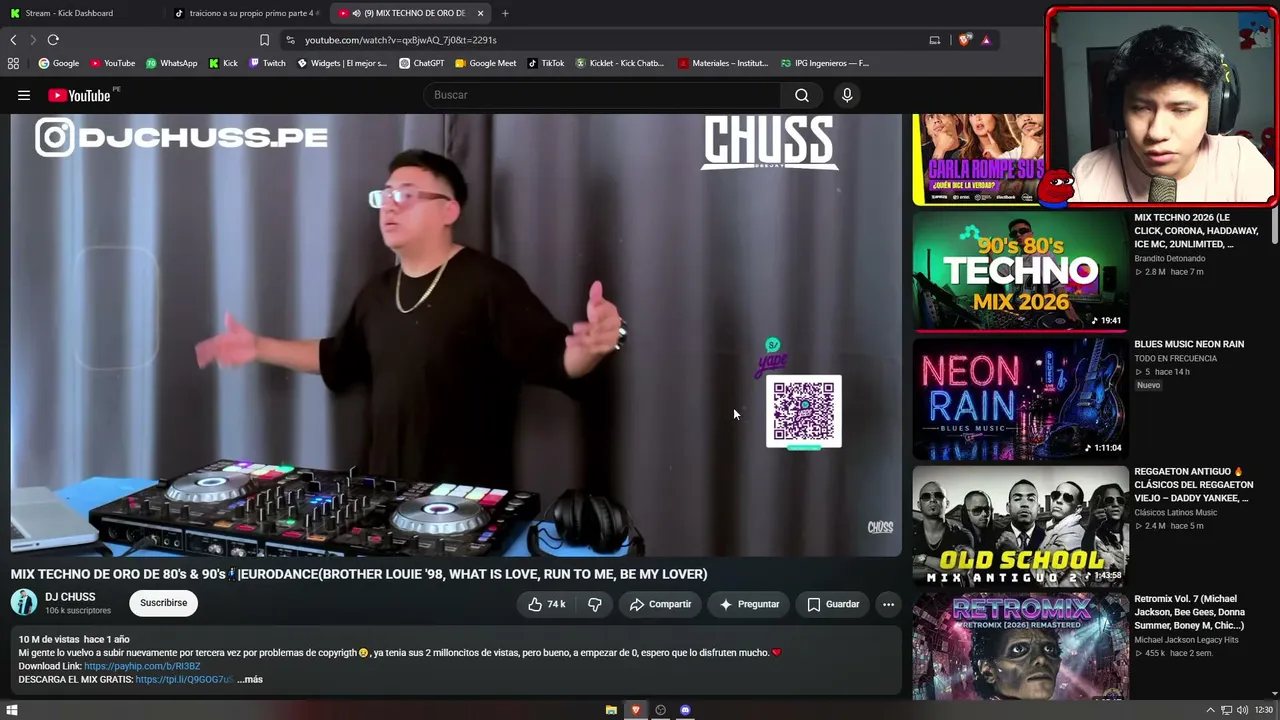The width and height of the screenshot is (1280, 720).
Task: Open the Brave Rewards triangle icon
Action: pyautogui.click(x=986, y=40)
